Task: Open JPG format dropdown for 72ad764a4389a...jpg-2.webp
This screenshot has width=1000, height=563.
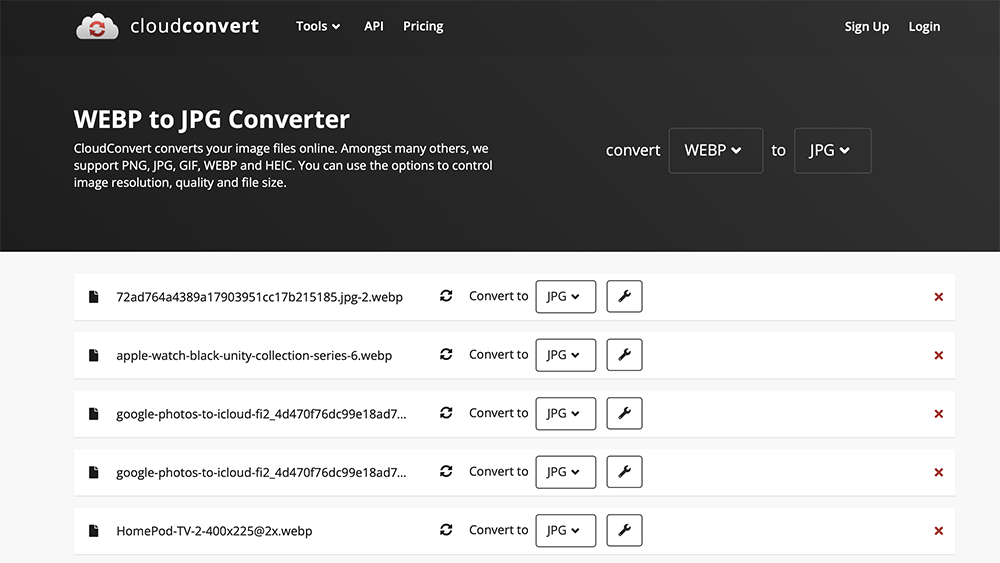Action: pos(566,296)
